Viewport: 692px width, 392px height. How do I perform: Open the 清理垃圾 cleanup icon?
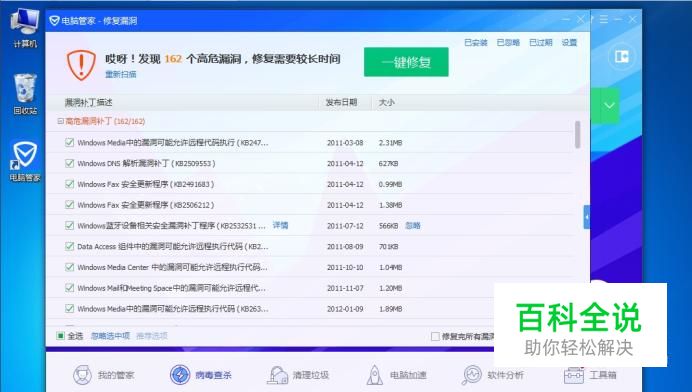point(277,375)
